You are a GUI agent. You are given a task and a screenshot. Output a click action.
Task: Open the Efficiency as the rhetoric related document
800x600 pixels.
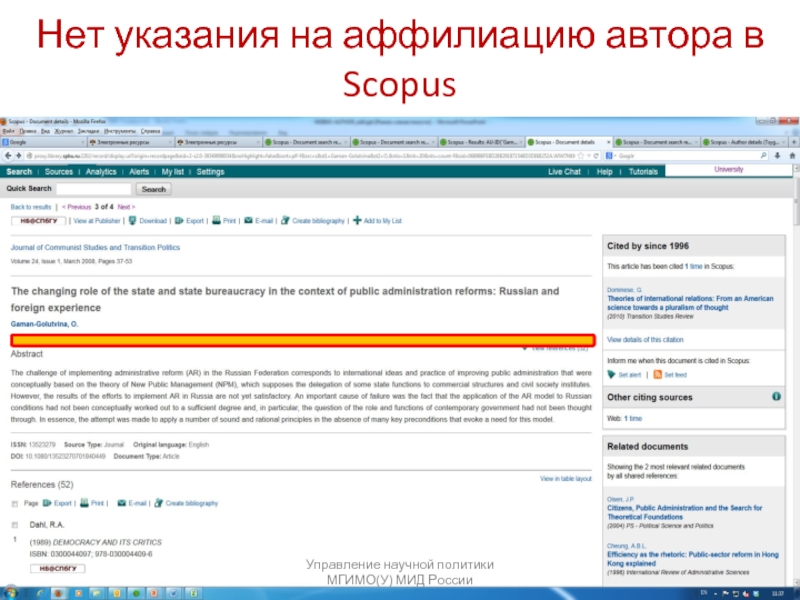click(693, 559)
